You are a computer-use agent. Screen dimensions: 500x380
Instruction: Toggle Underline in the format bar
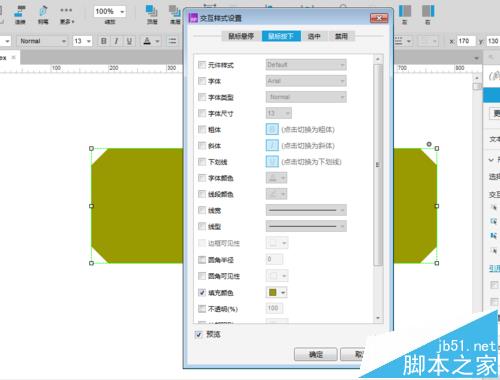(x=129, y=41)
